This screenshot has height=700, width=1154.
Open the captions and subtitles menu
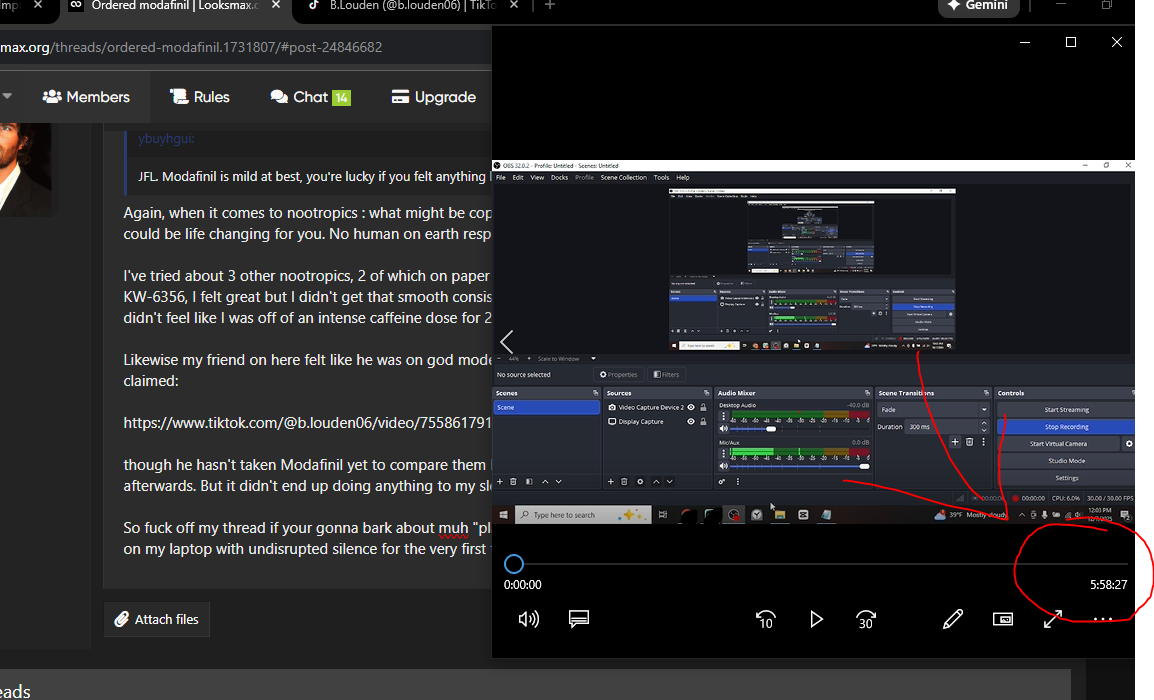tap(578, 619)
